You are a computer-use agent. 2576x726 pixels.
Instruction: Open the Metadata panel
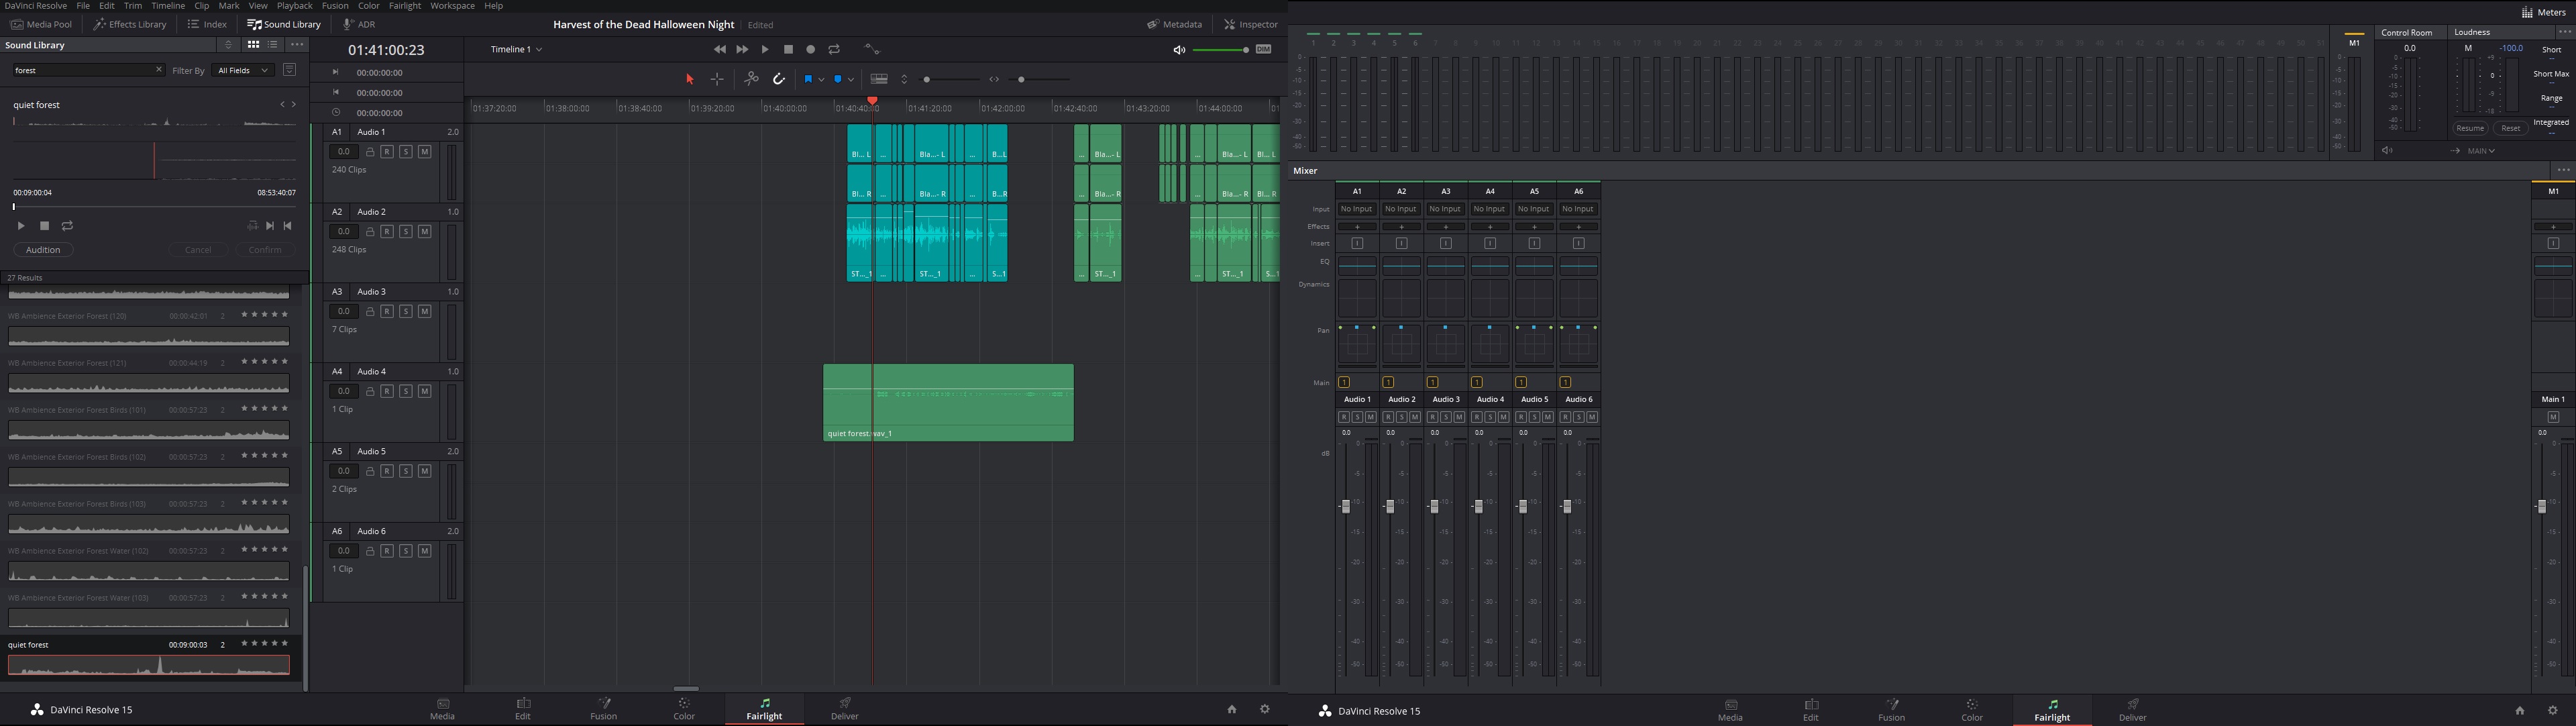pyautogui.click(x=1175, y=24)
